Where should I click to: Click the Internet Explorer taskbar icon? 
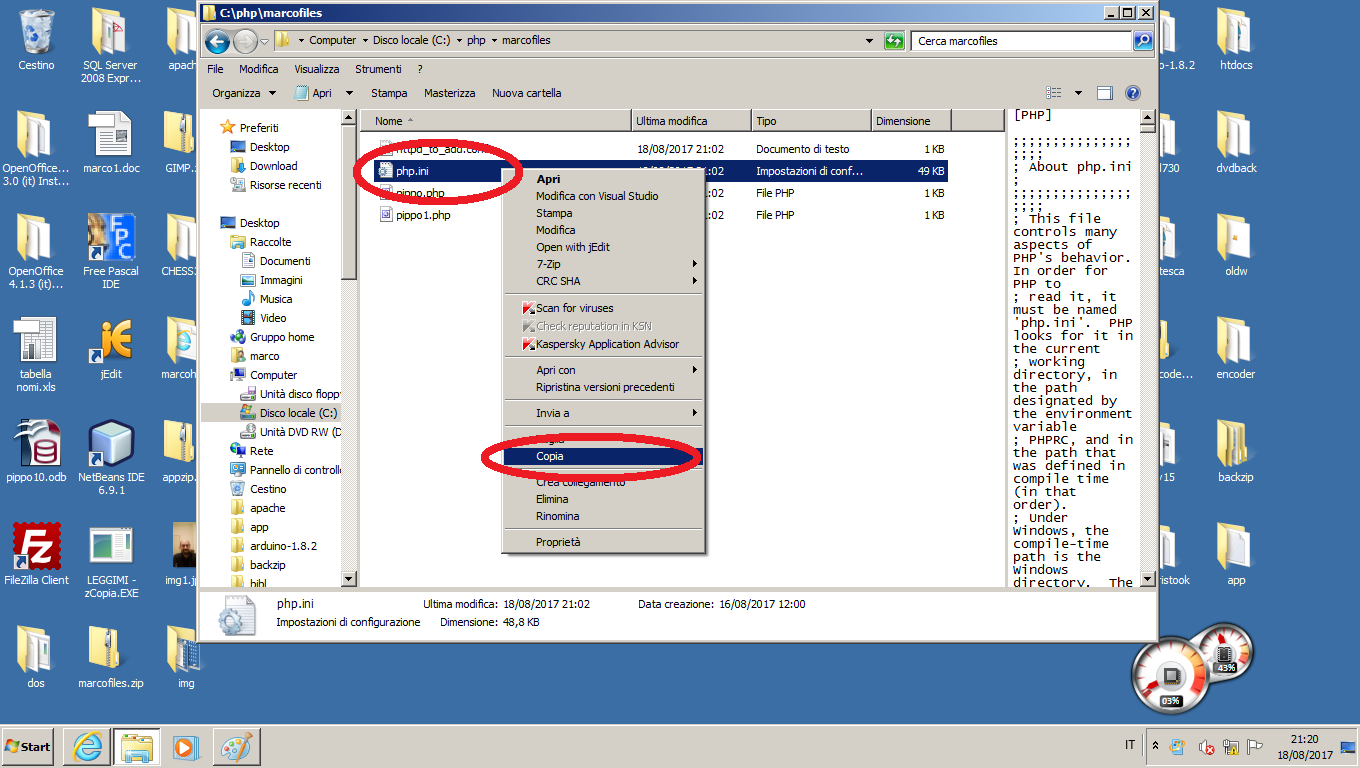coord(87,746)
